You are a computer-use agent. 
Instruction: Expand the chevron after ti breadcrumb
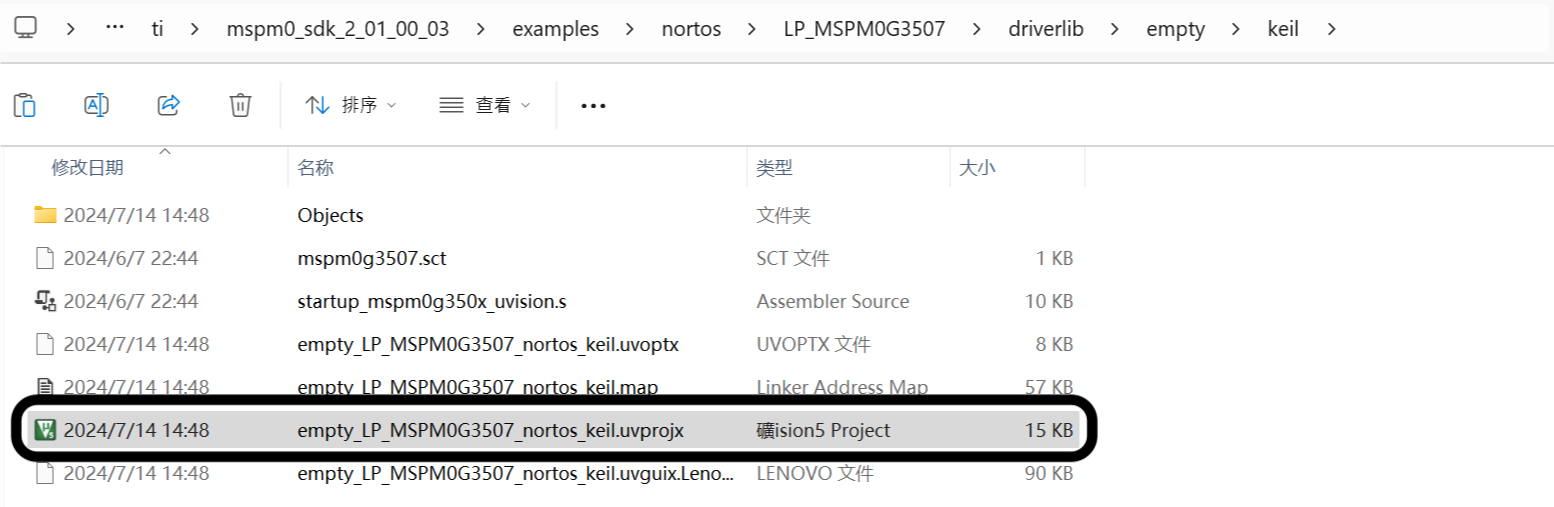[x=196, y=29]
